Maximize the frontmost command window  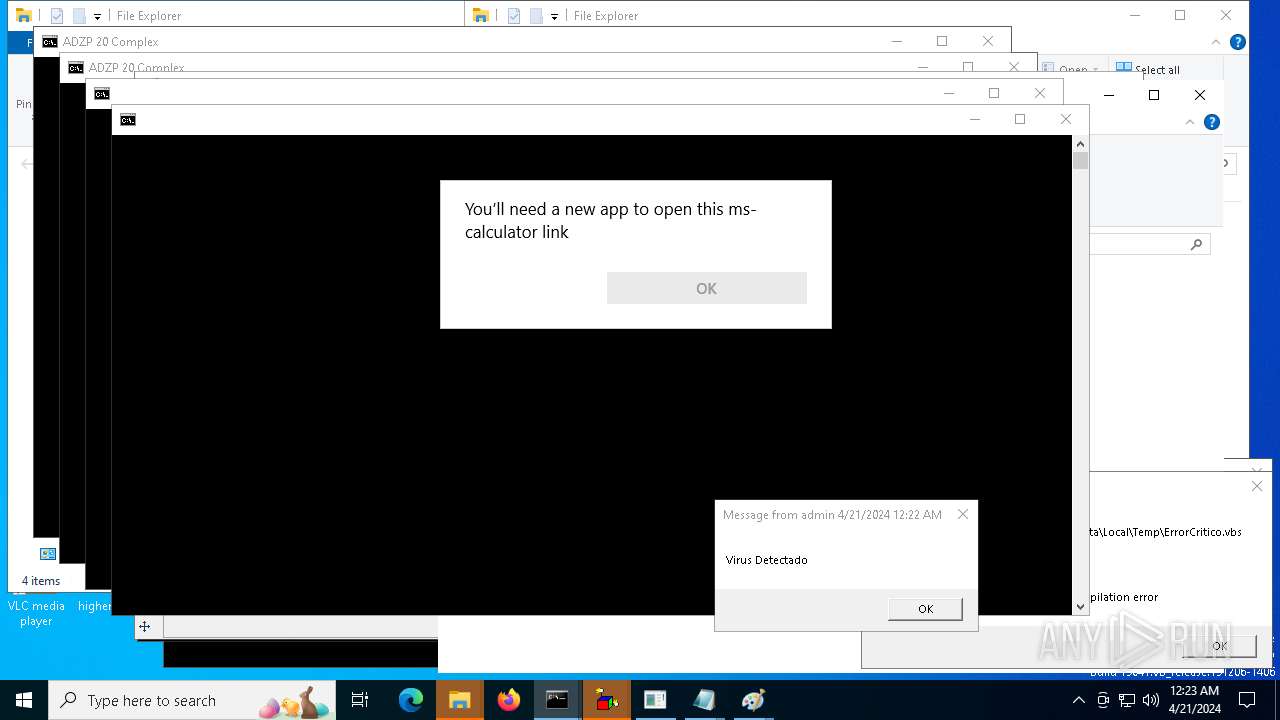(x=1020, y=119)
